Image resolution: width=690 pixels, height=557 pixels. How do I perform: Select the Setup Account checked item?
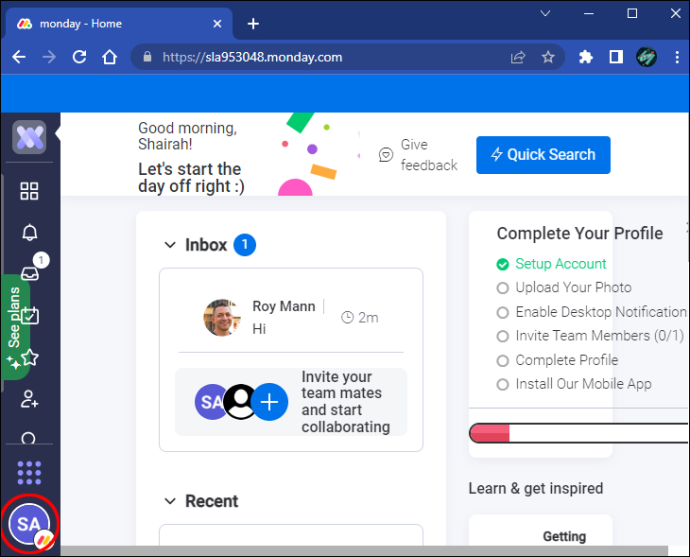tap(551, 264)
